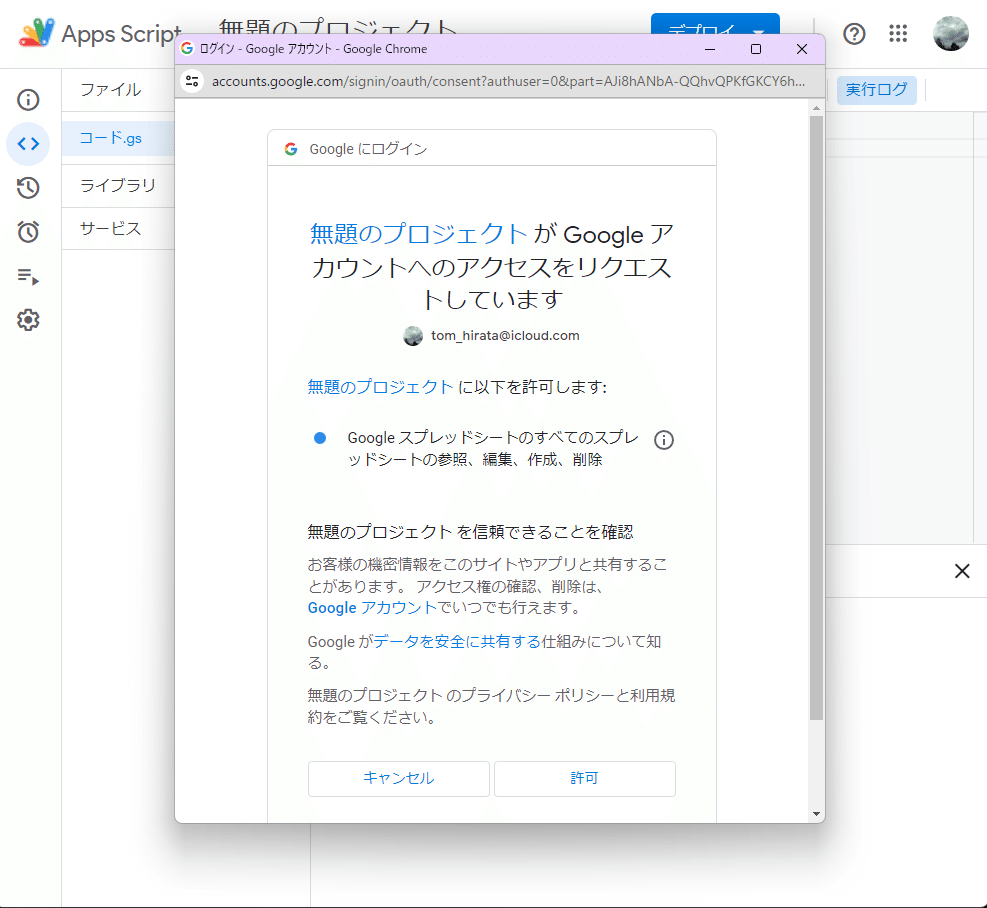
Task: Open the Google アカウント link
Action: pos(372,608)
